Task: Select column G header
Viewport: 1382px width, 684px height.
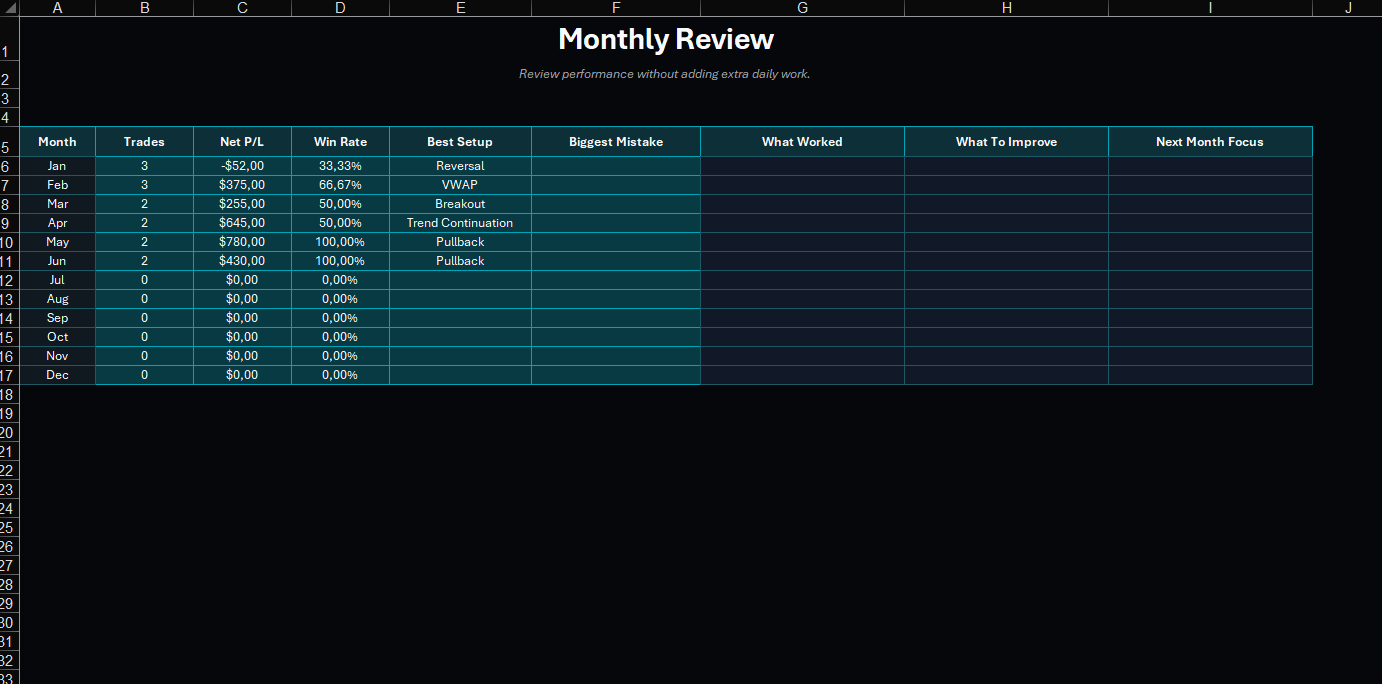Action: tap(802, 8)
